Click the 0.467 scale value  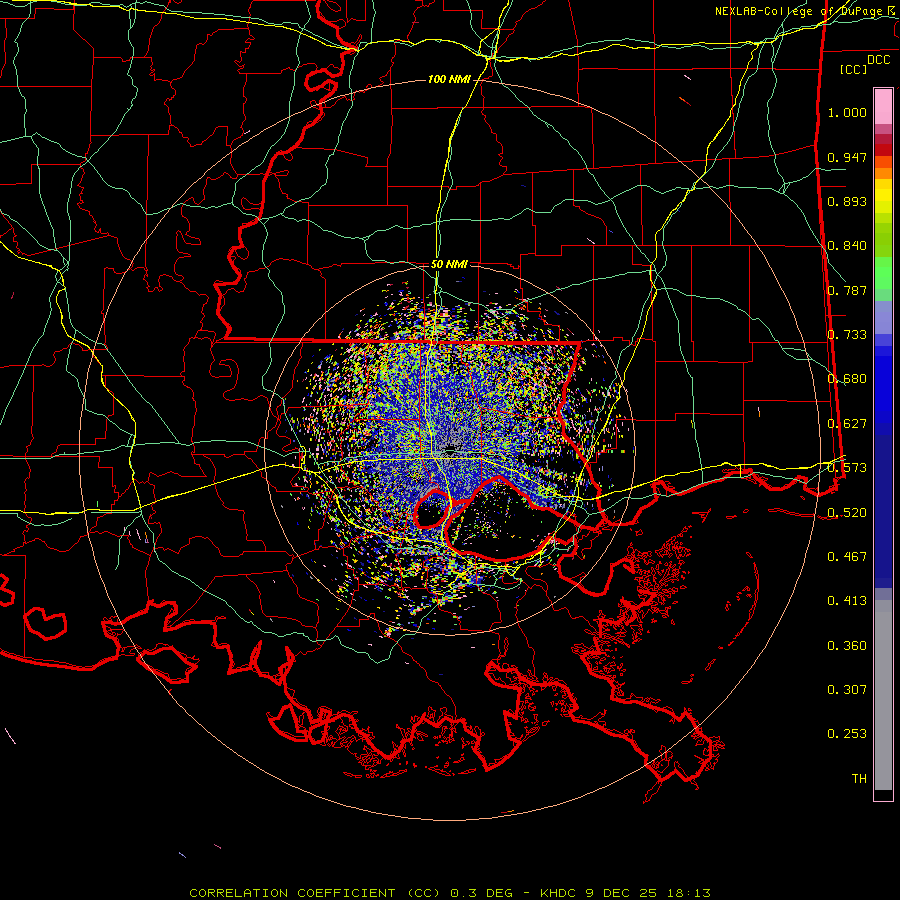(x=847, y=557)
